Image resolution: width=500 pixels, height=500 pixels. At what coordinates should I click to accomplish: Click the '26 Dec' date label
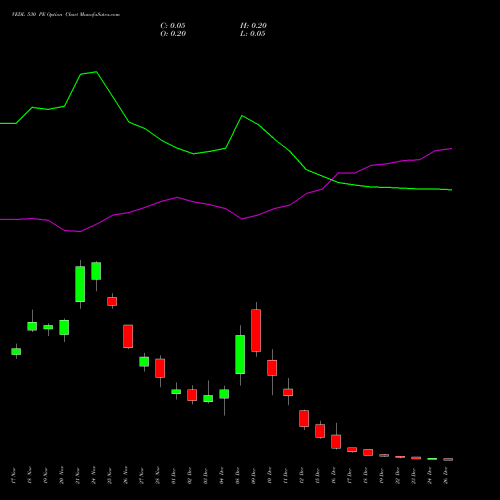click(446, 475)
